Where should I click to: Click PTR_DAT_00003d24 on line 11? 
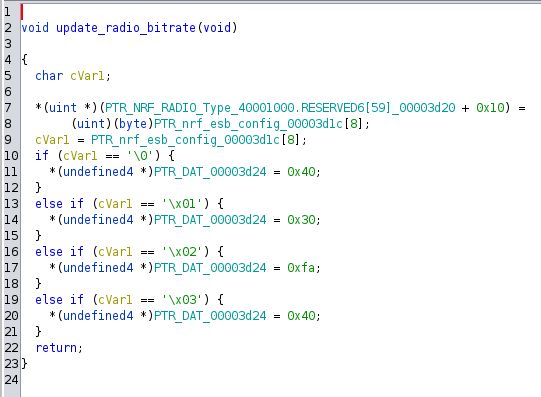coord(210,171)
